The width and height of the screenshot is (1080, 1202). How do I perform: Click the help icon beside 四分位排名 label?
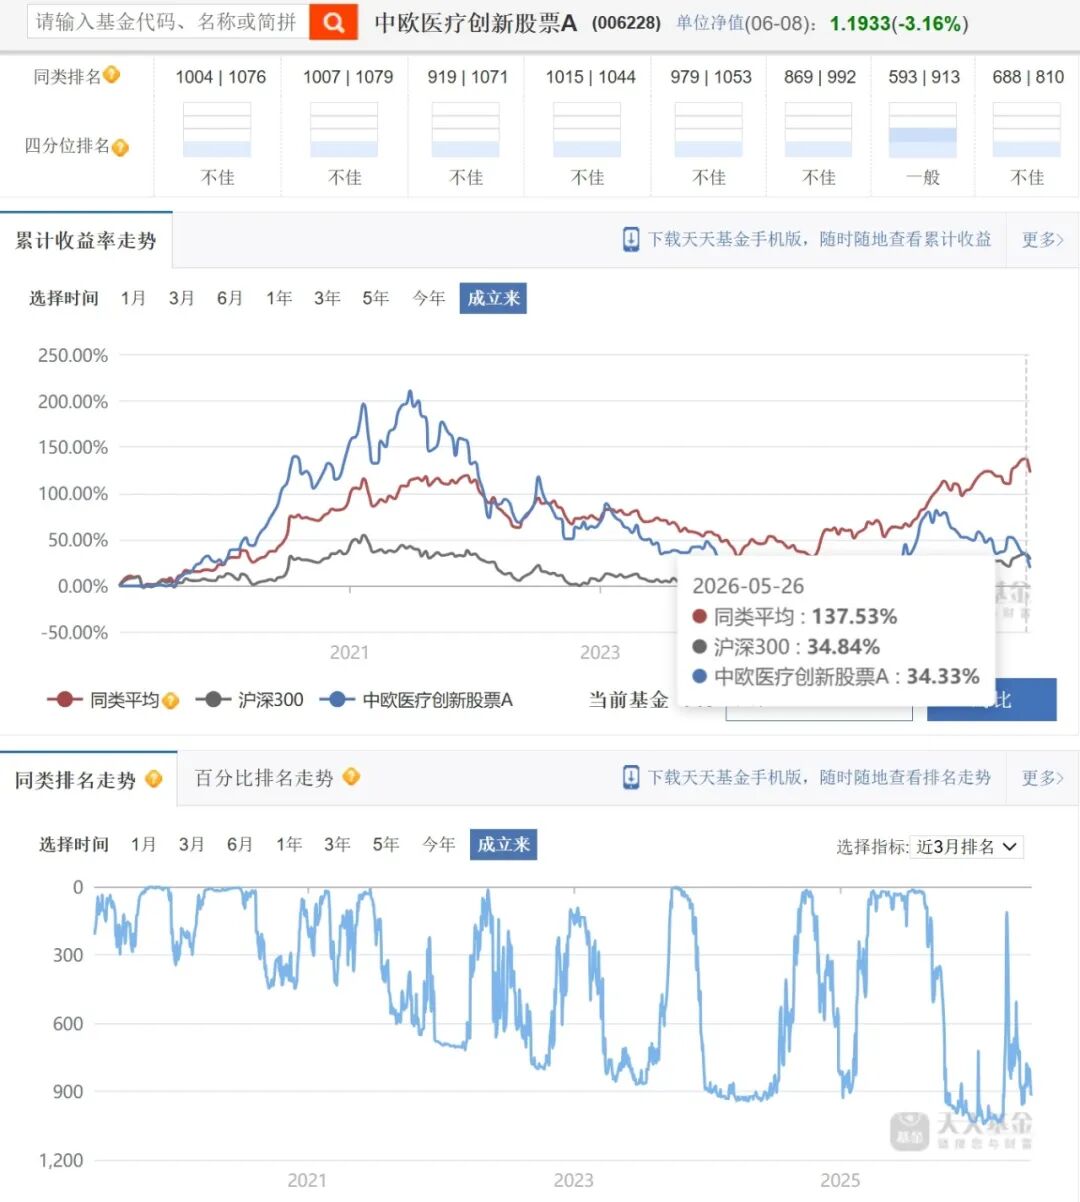tap(120, 147)
